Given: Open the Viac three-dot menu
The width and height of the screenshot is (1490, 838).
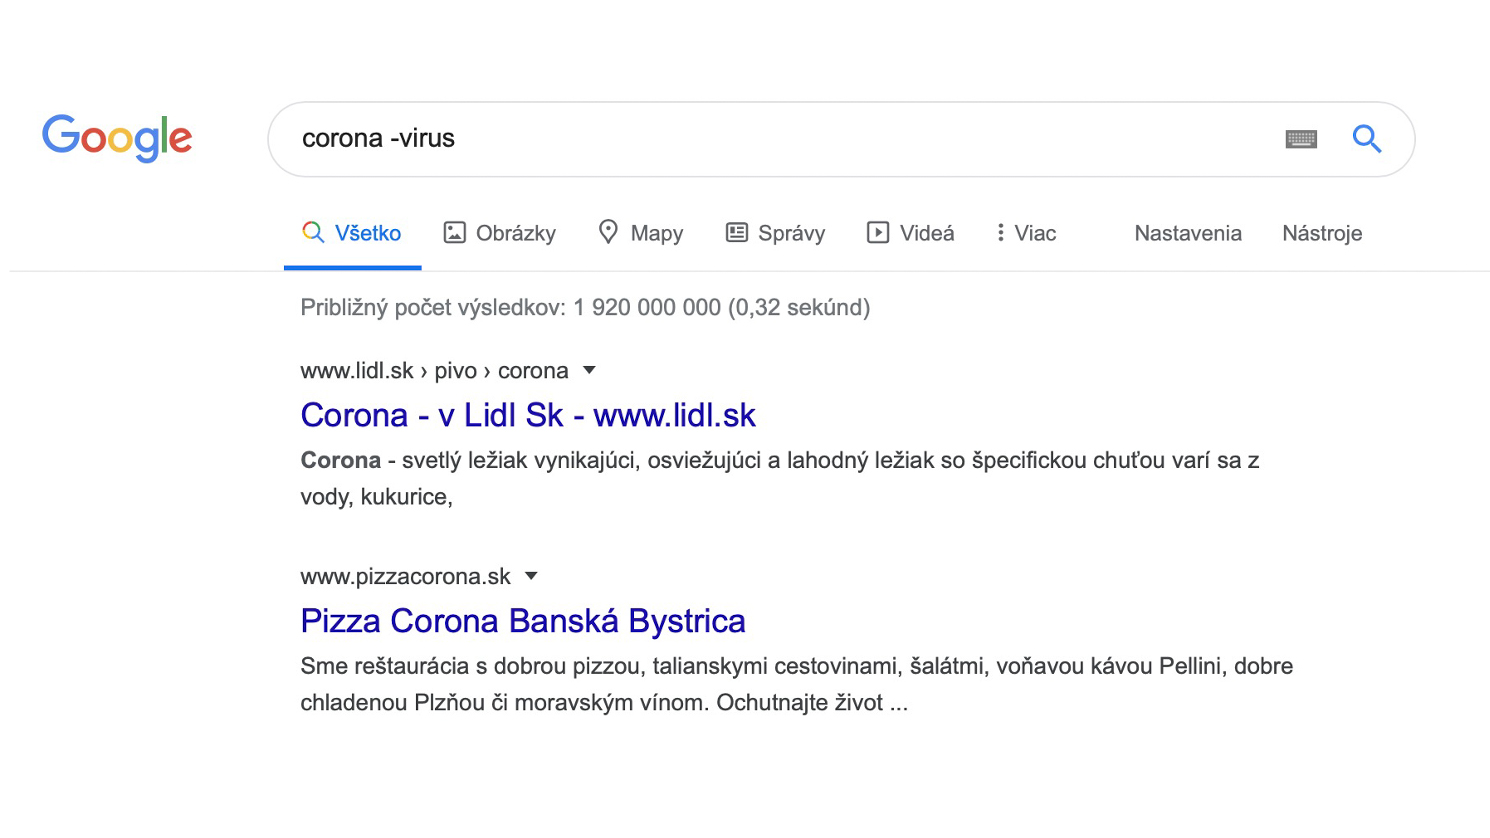Looking at the screenshot, I should [1000, 233].
